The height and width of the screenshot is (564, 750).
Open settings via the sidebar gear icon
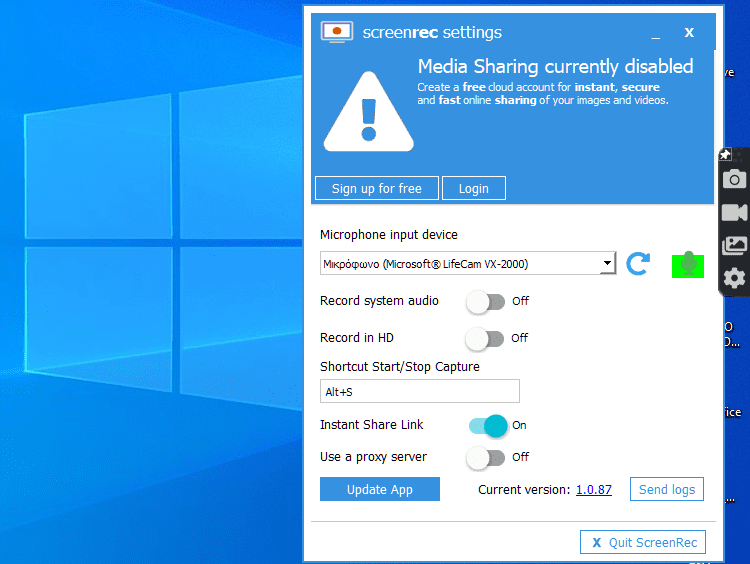(734, 278)
